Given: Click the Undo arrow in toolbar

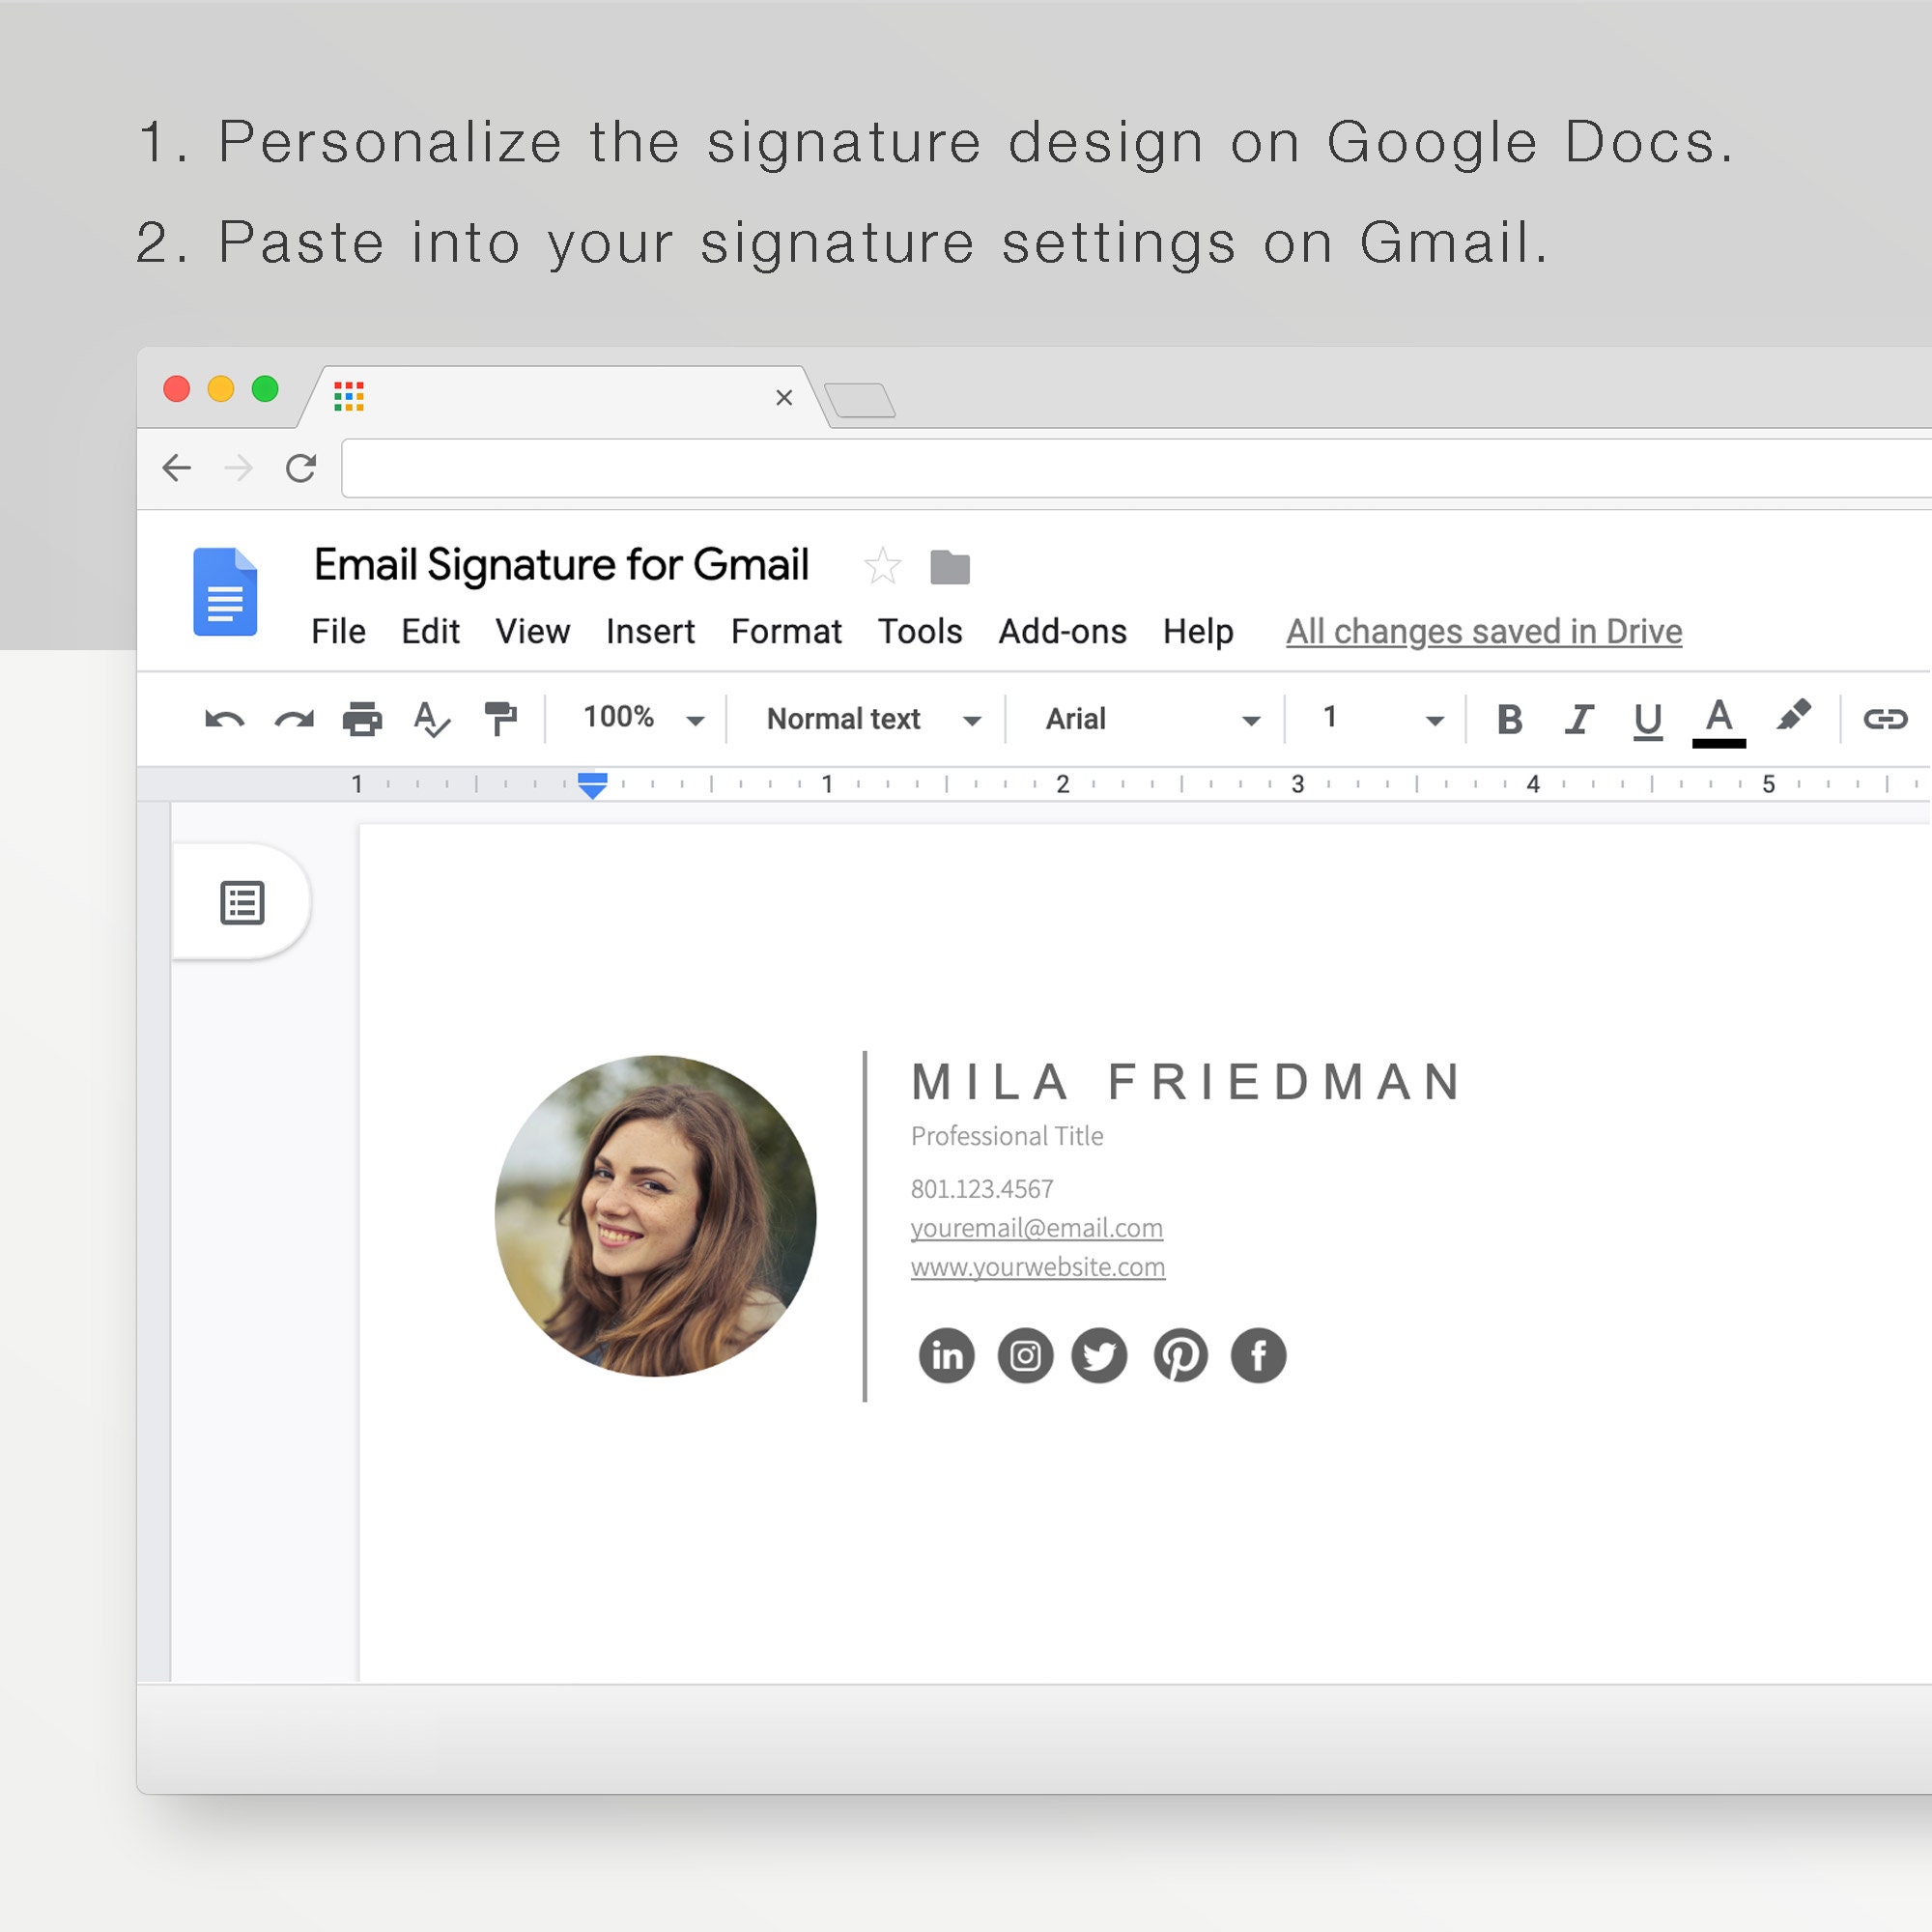Looking at the screenshot, I should [224, 719].
